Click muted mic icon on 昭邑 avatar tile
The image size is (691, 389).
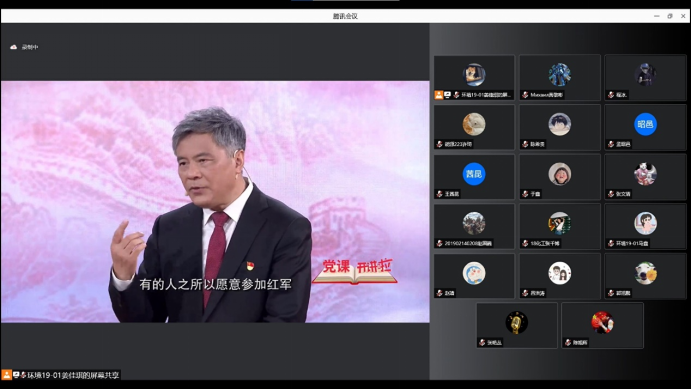(x=611, y=144)
